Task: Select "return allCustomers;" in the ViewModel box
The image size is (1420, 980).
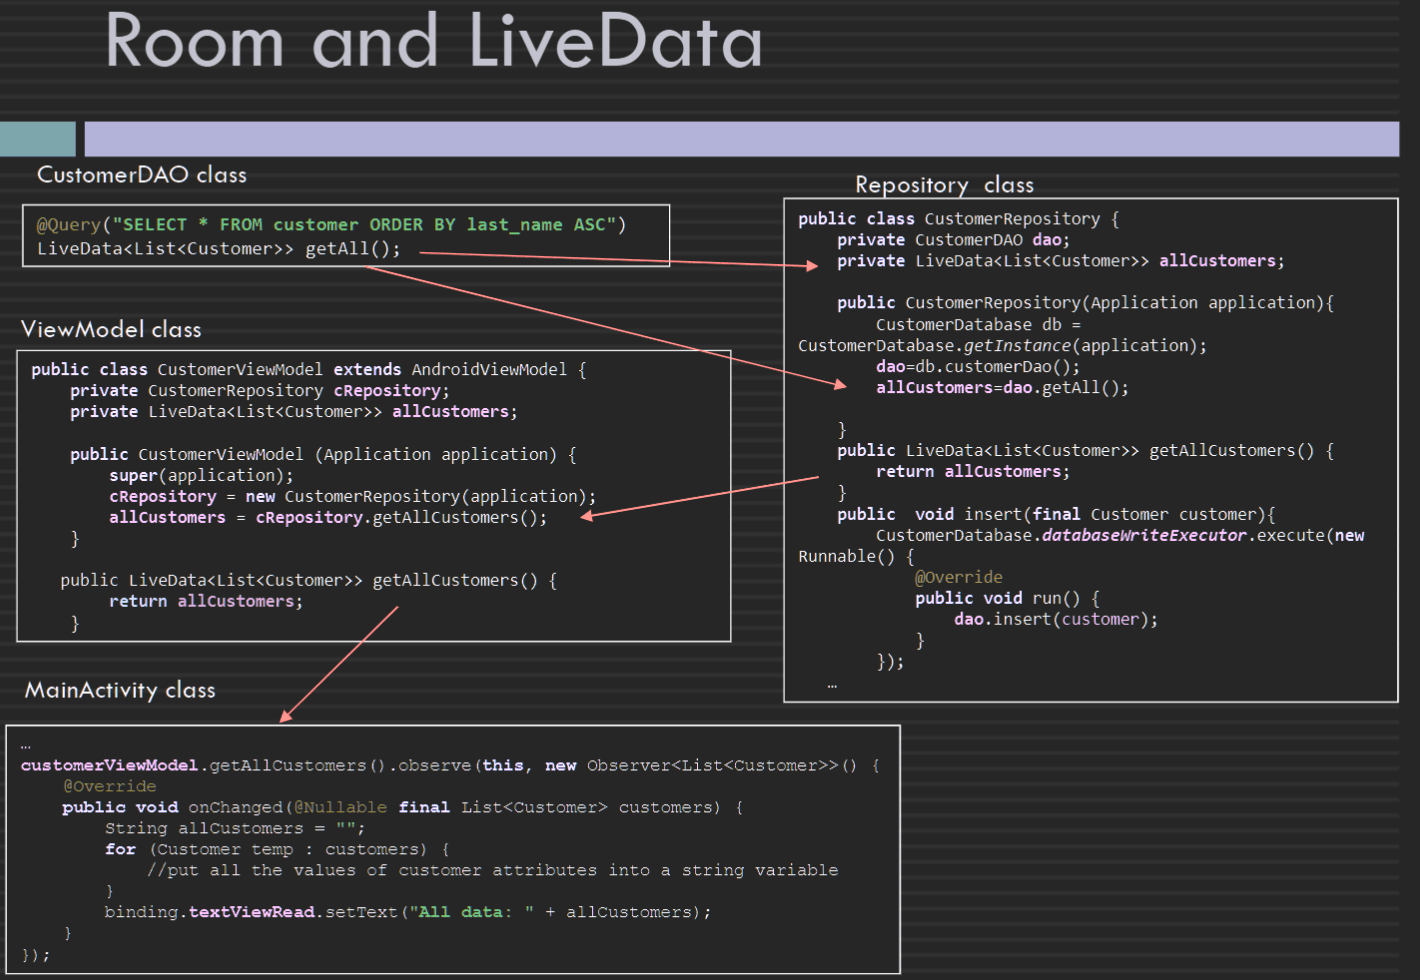Action: pyautogui.click(x=205, y=602)
